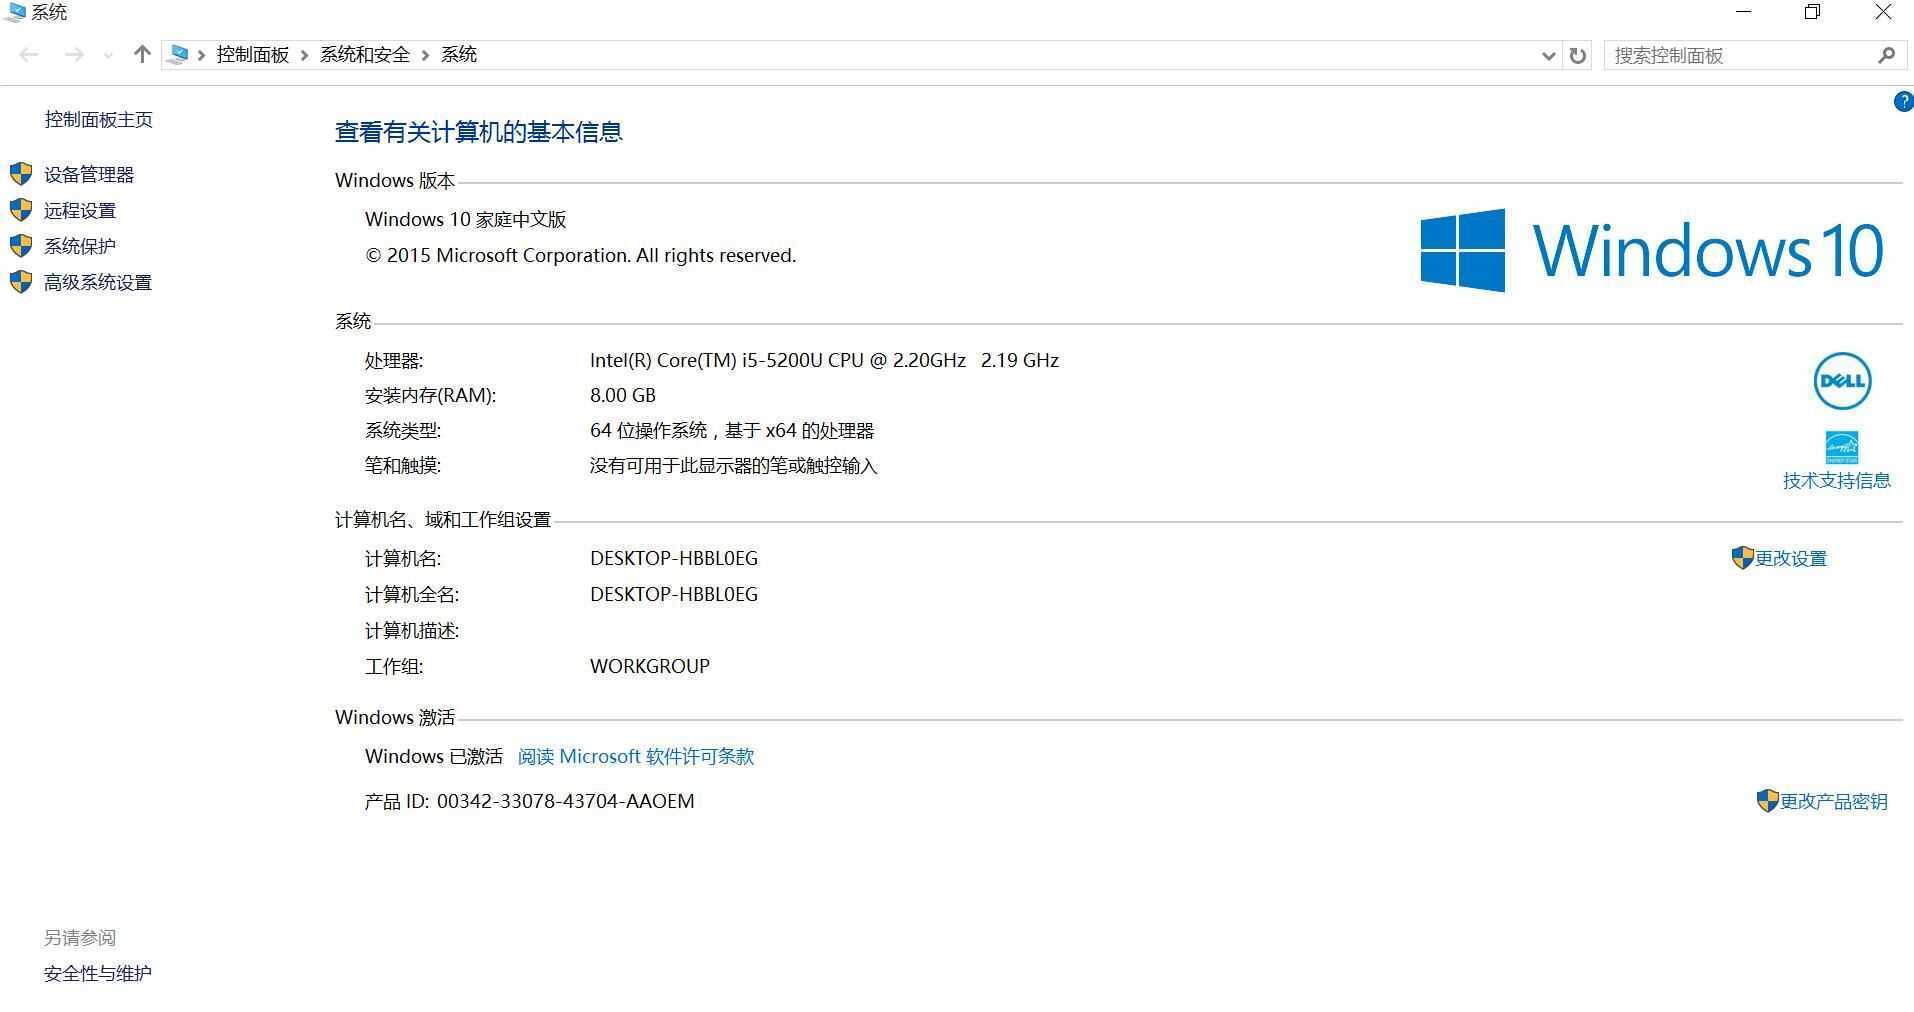Minimize the 系统 window

[1744, 12]
